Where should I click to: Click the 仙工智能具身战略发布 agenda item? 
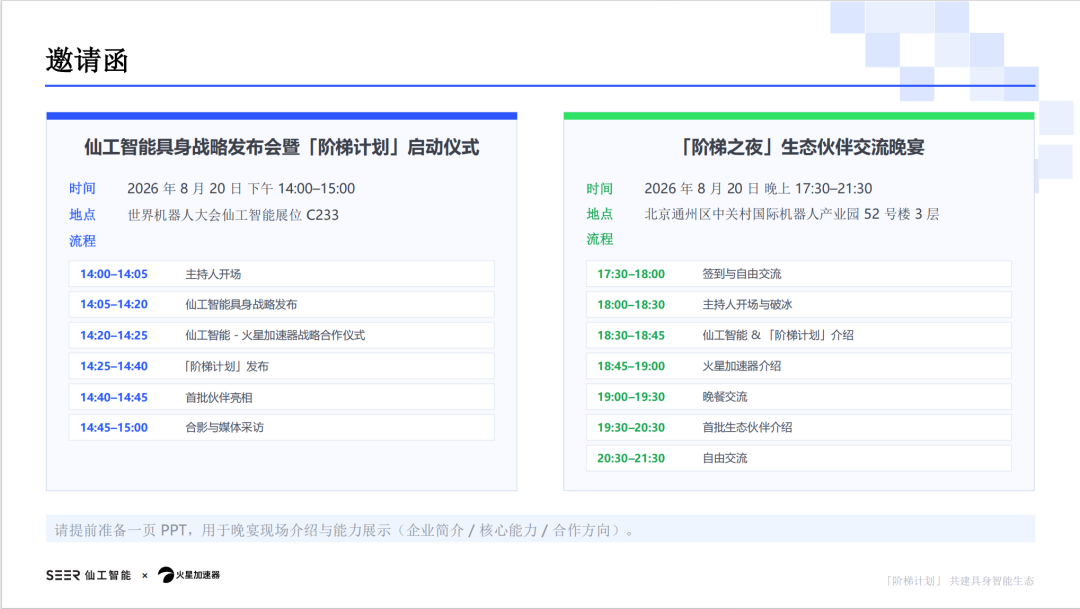[x=241, y=304]
